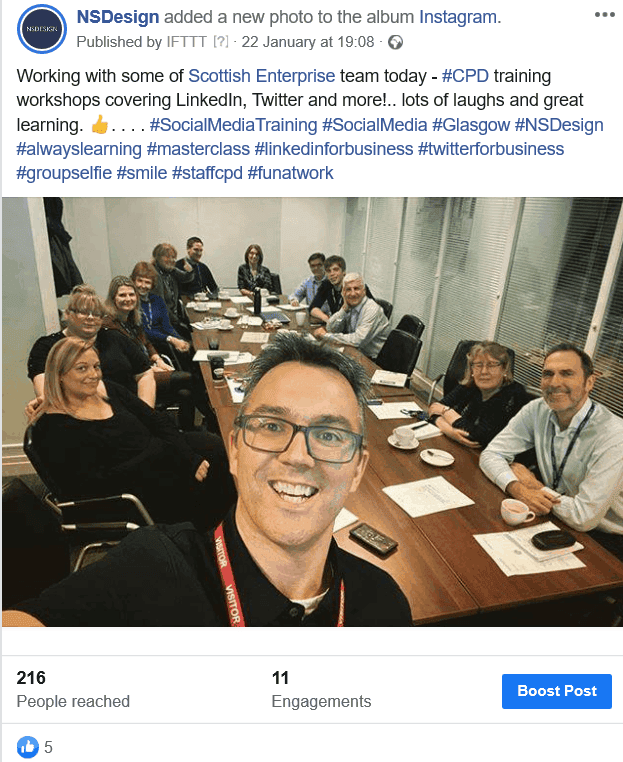The height and width of the screenshot is (762, 623).
Task: Open the Instagram album link
Action: (x=458, y=17)
